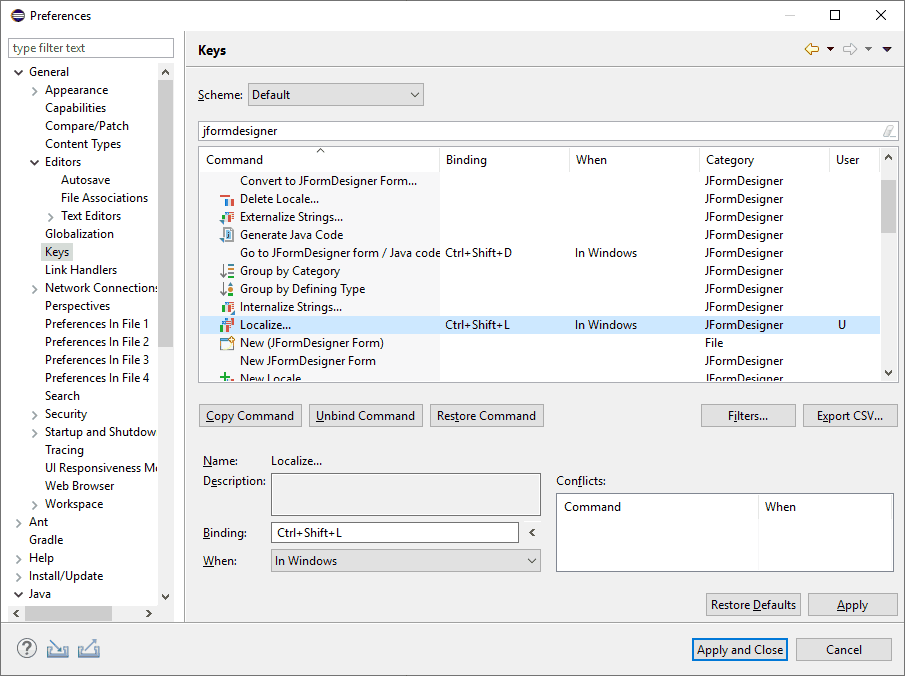The image size is (905, 676).
Task: Click the Group by Defining Type icon
Action: click(x=227, y=289)
